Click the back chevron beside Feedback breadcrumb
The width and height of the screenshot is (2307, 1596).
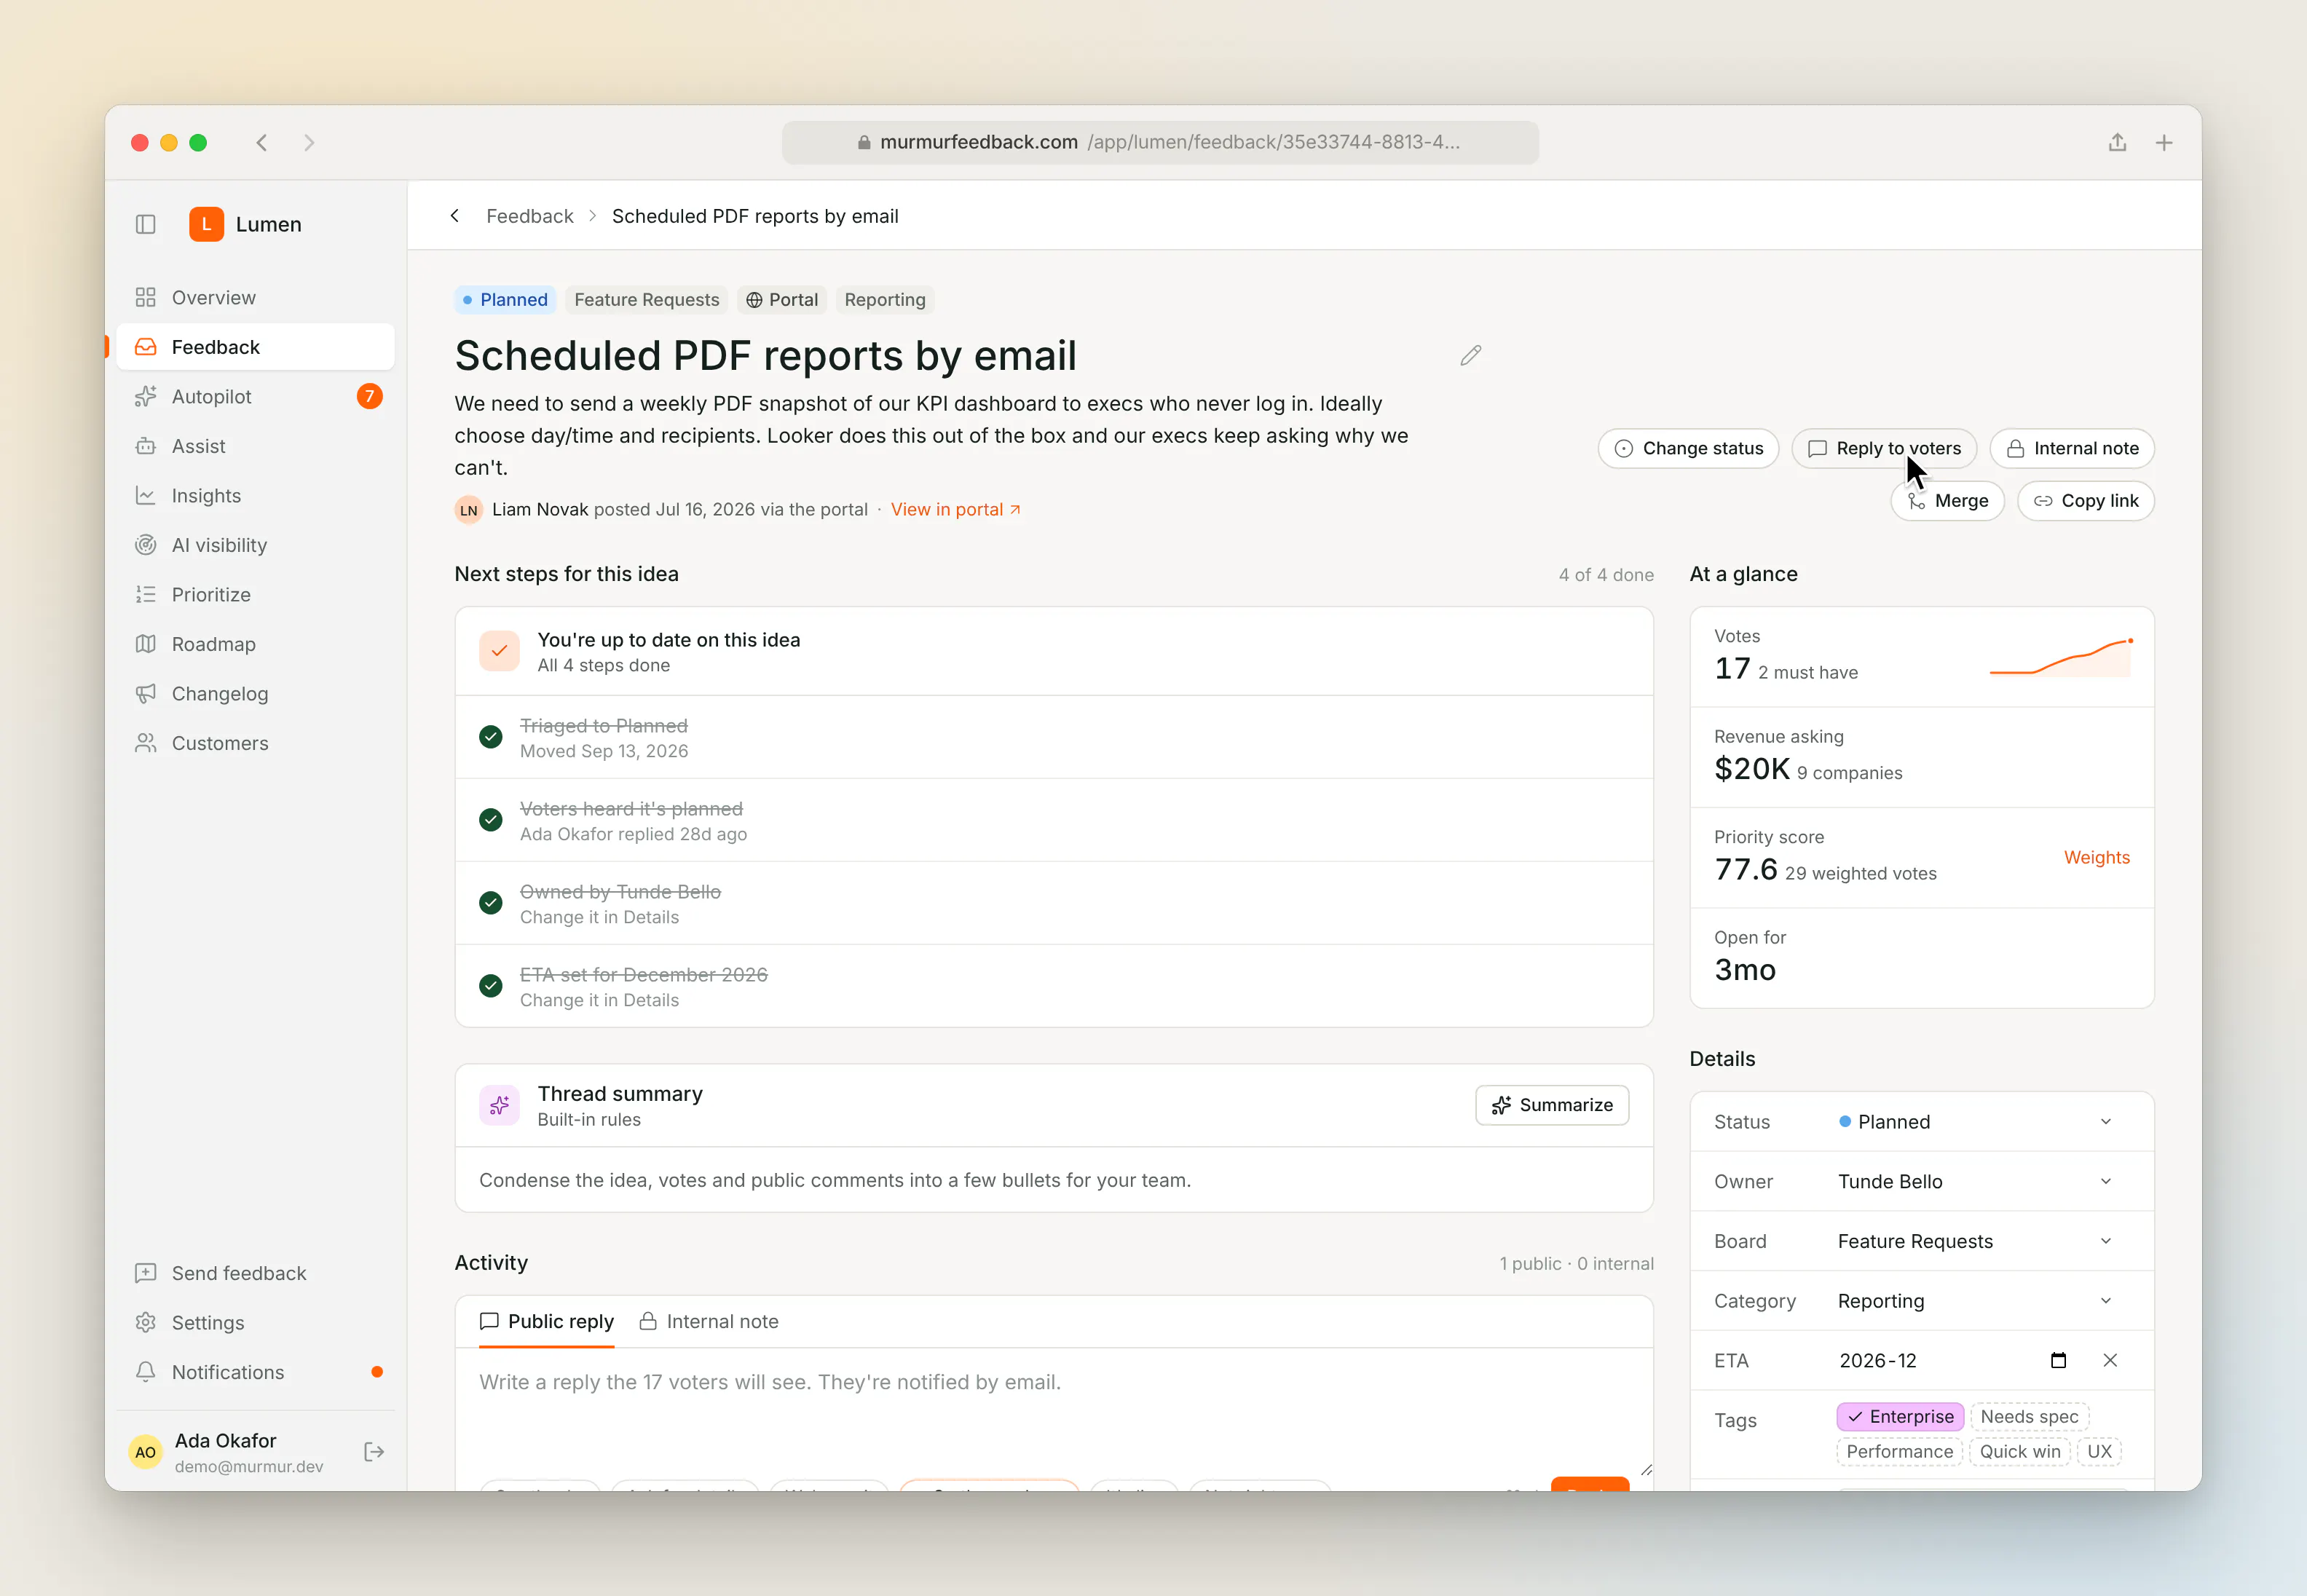point(455,216)
